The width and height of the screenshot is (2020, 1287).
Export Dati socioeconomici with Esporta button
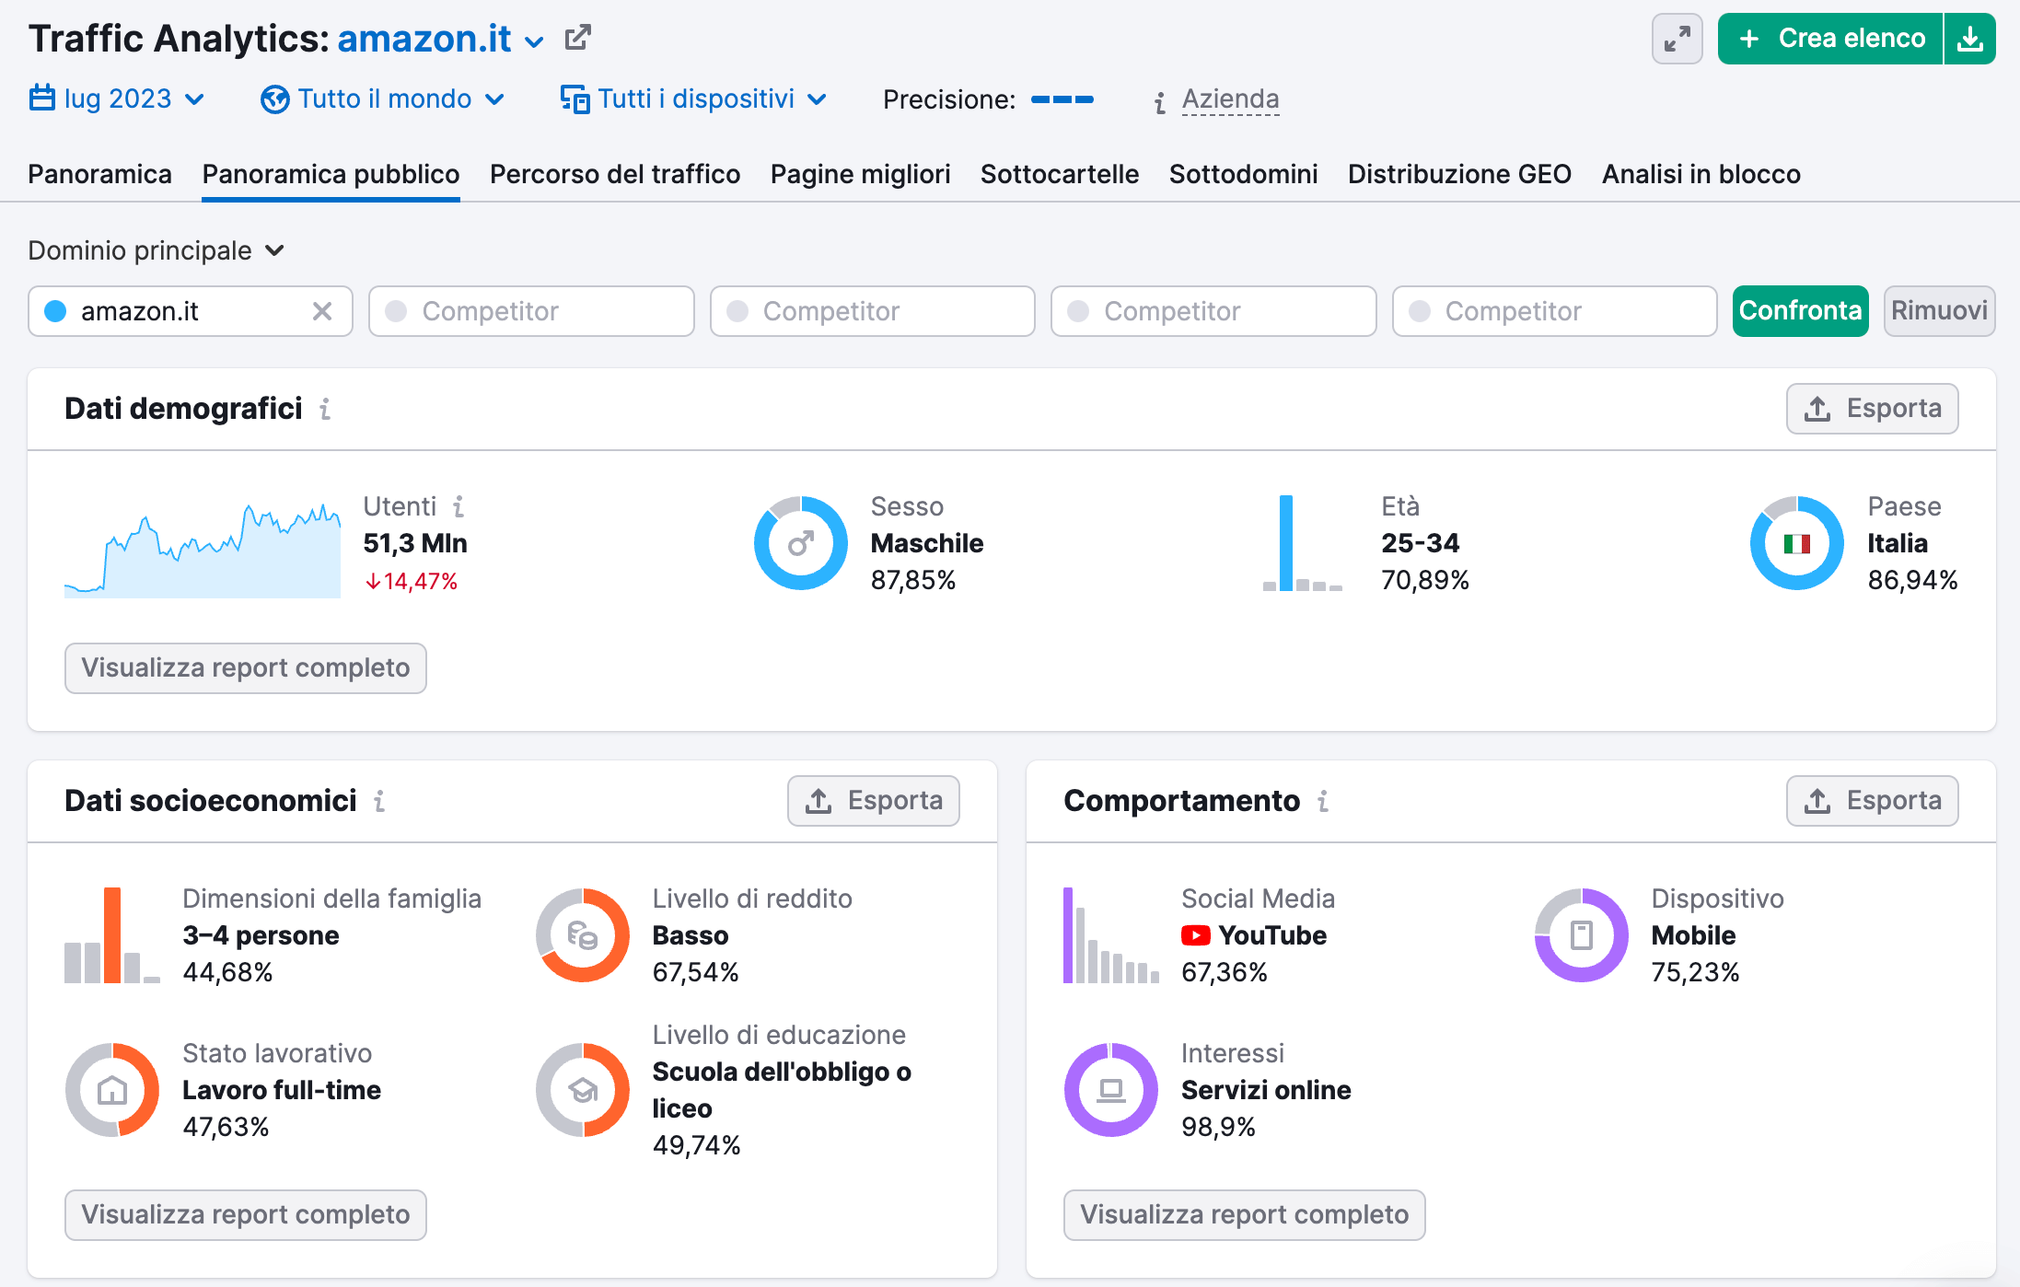(873, 800)
